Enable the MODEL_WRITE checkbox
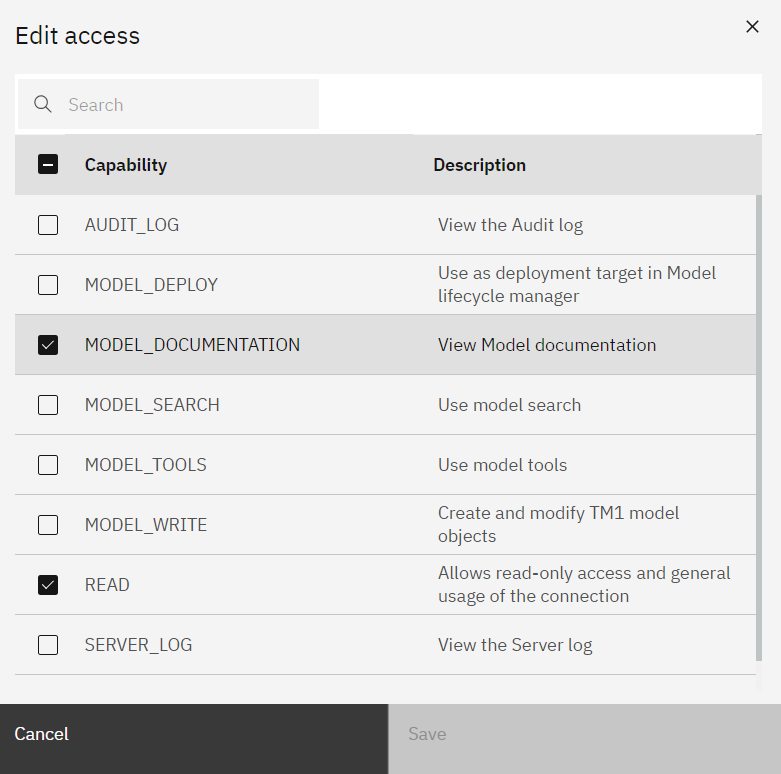Viewport: 781px width, 774px height. [48, 525]
